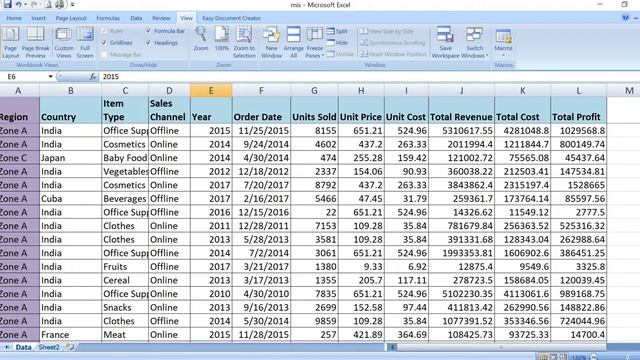The width and height of the screenshot is (640, 360).
Task: Open the Page Layout ribbon tab
Action: coord(71,18)
